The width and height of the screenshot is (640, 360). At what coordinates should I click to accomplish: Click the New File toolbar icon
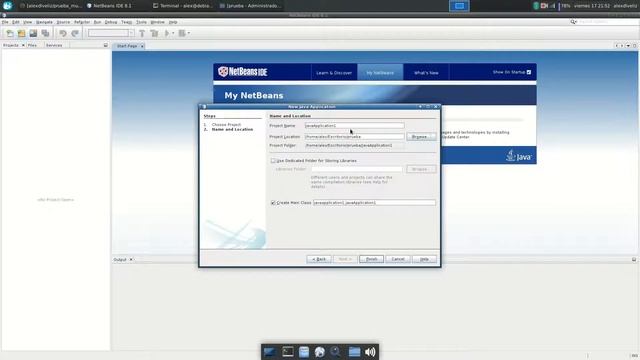click(x=9, y=33)
